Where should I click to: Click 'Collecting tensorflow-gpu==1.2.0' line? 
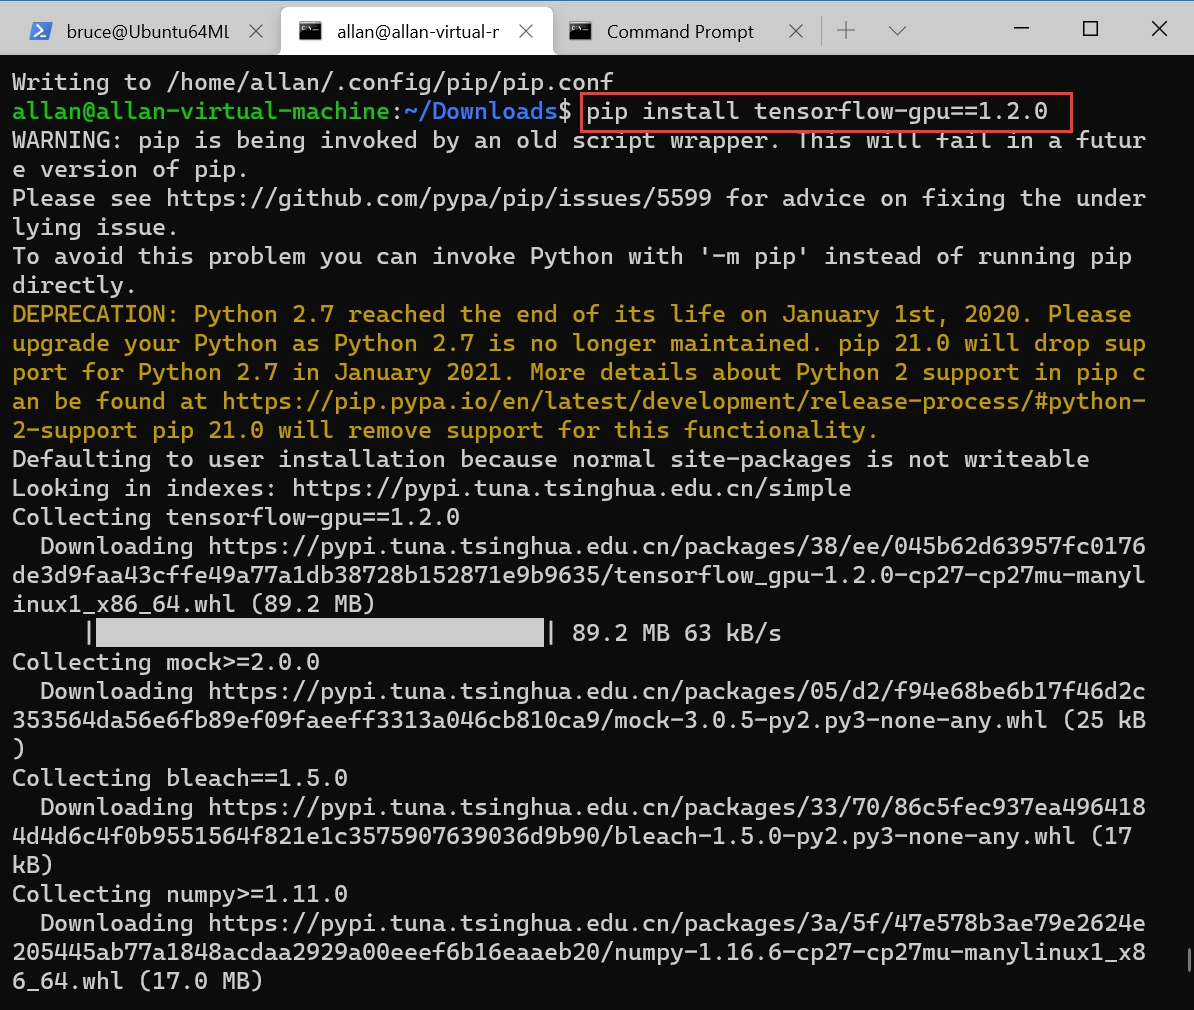point(236,517)
